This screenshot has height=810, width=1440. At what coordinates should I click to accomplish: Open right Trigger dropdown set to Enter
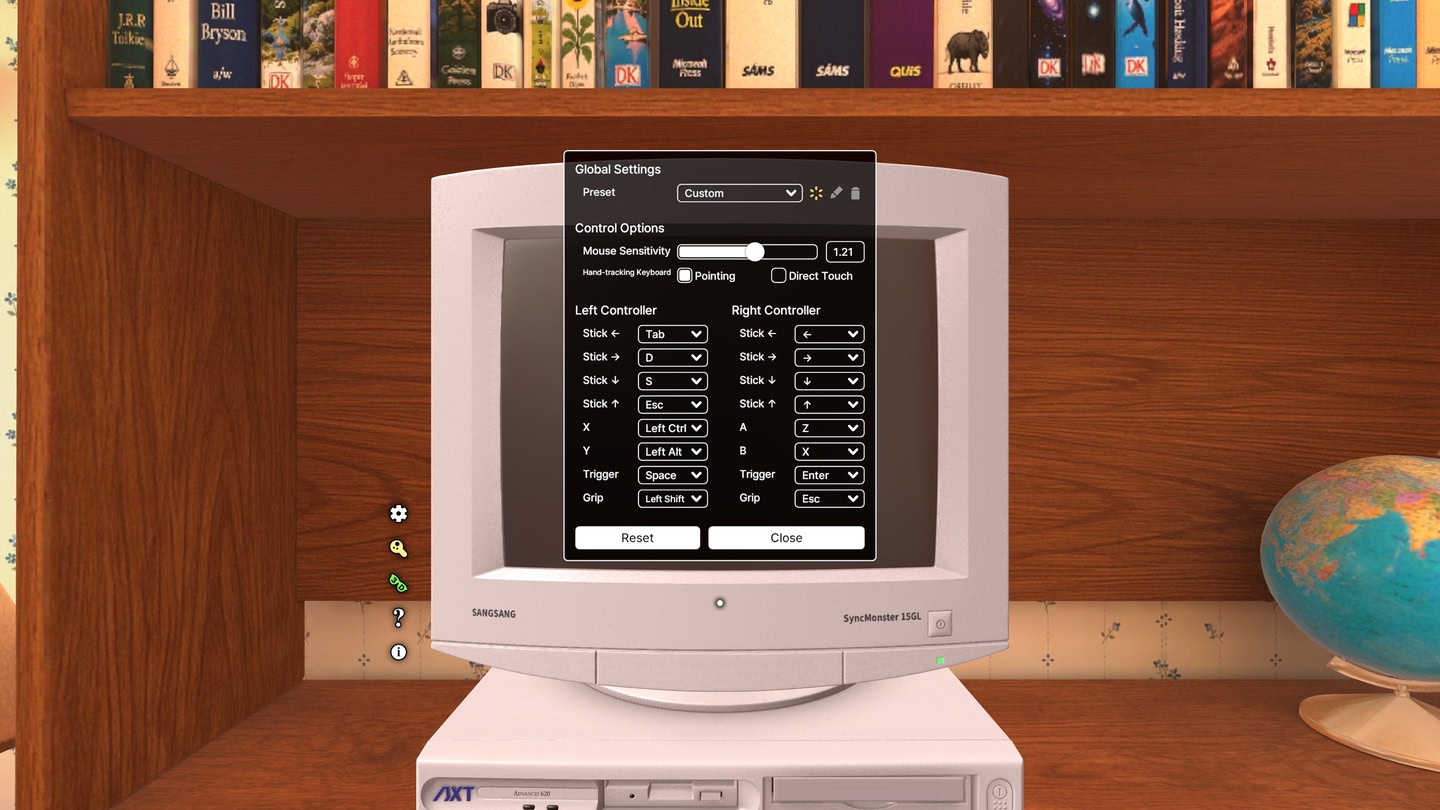click(829, 475)
